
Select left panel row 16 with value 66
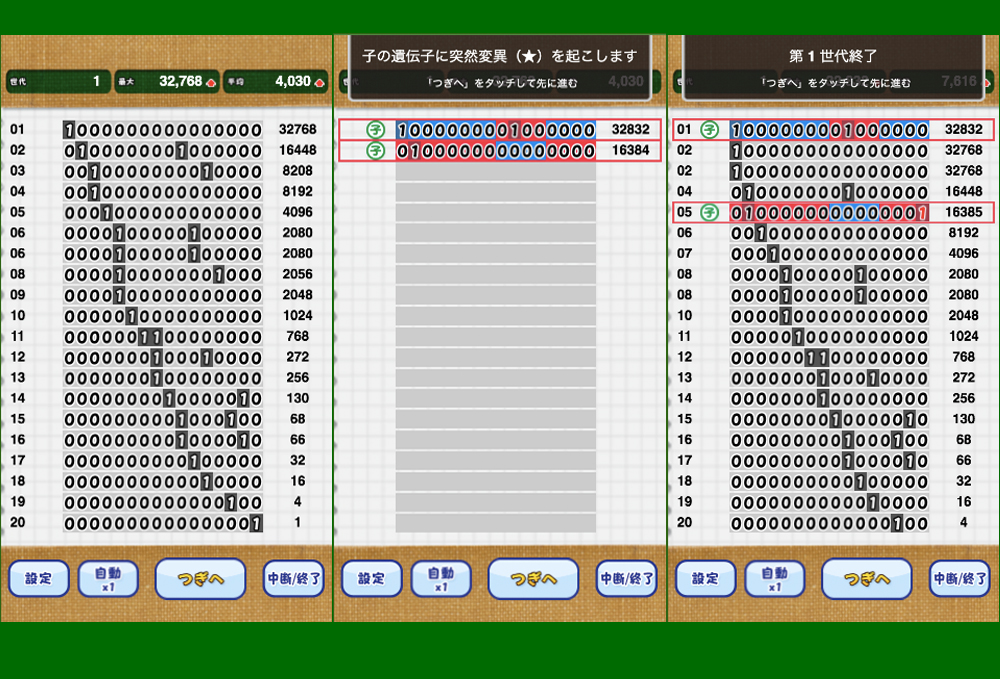click(x=163, y=440)
